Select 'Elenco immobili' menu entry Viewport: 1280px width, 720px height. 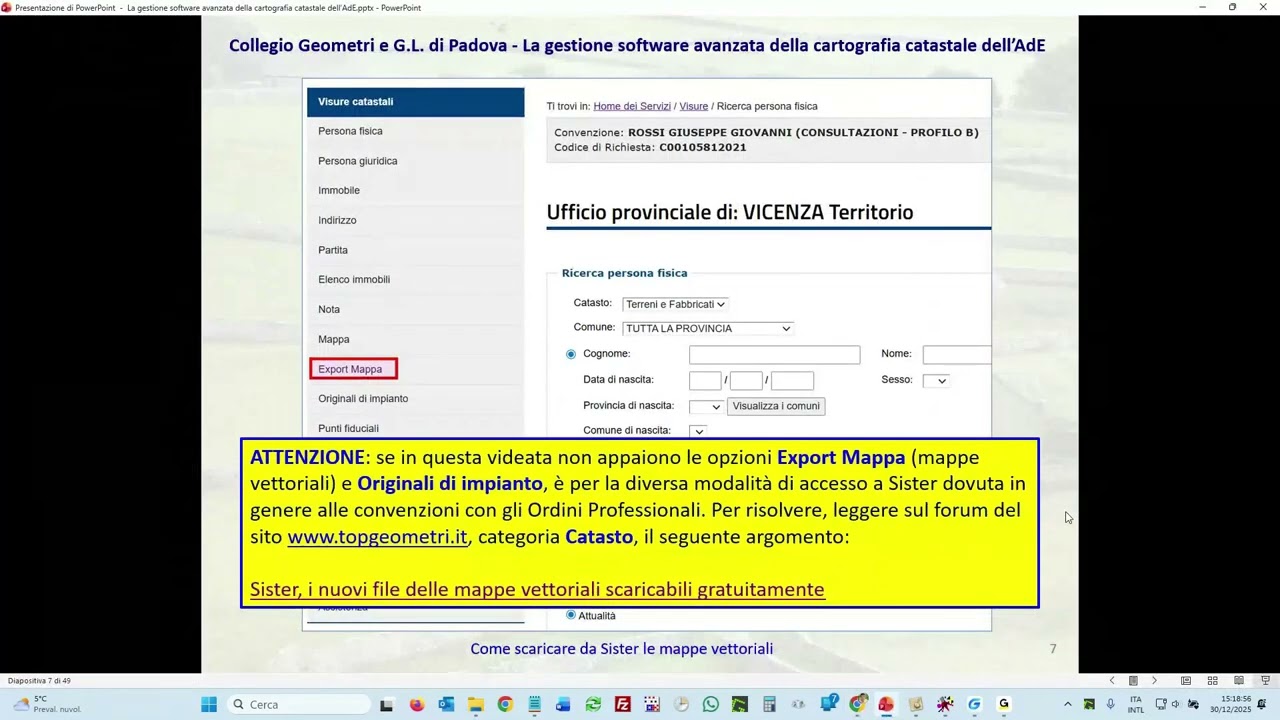(x=354, y=279)
